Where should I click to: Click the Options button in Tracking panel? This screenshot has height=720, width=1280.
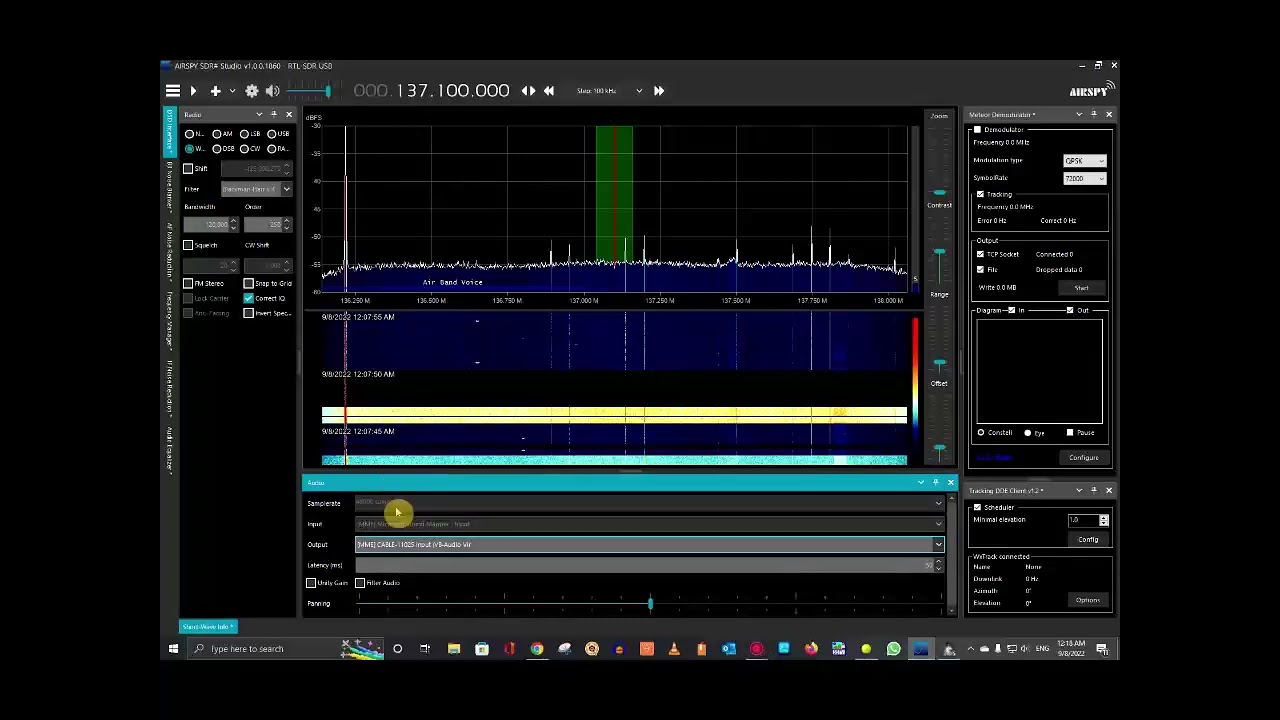[x=1088, y=600]
